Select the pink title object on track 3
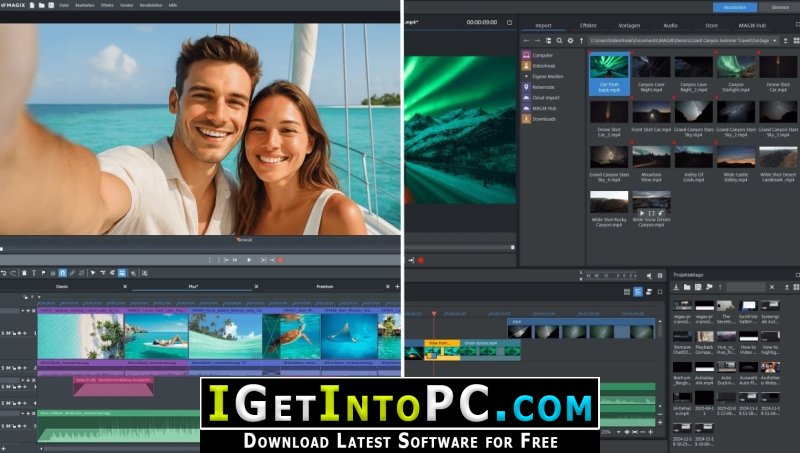 point(113,387)
